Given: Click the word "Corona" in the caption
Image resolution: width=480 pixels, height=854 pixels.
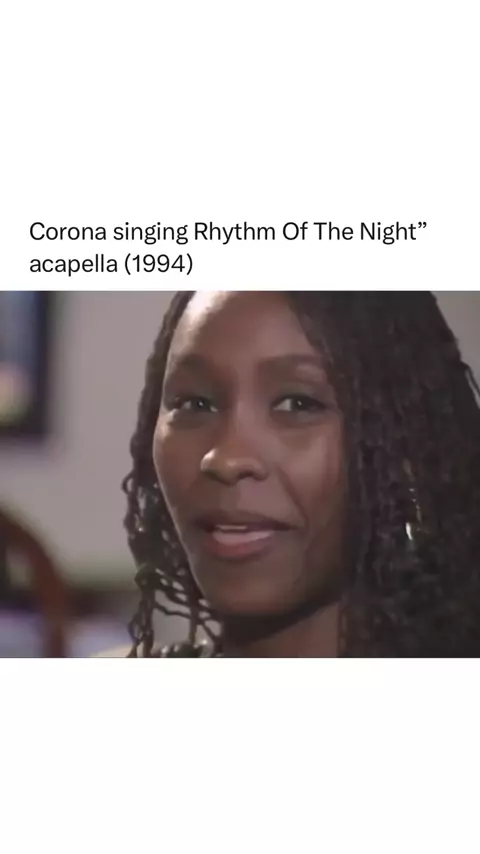Looking at the screenshot, I should [67, 232].
